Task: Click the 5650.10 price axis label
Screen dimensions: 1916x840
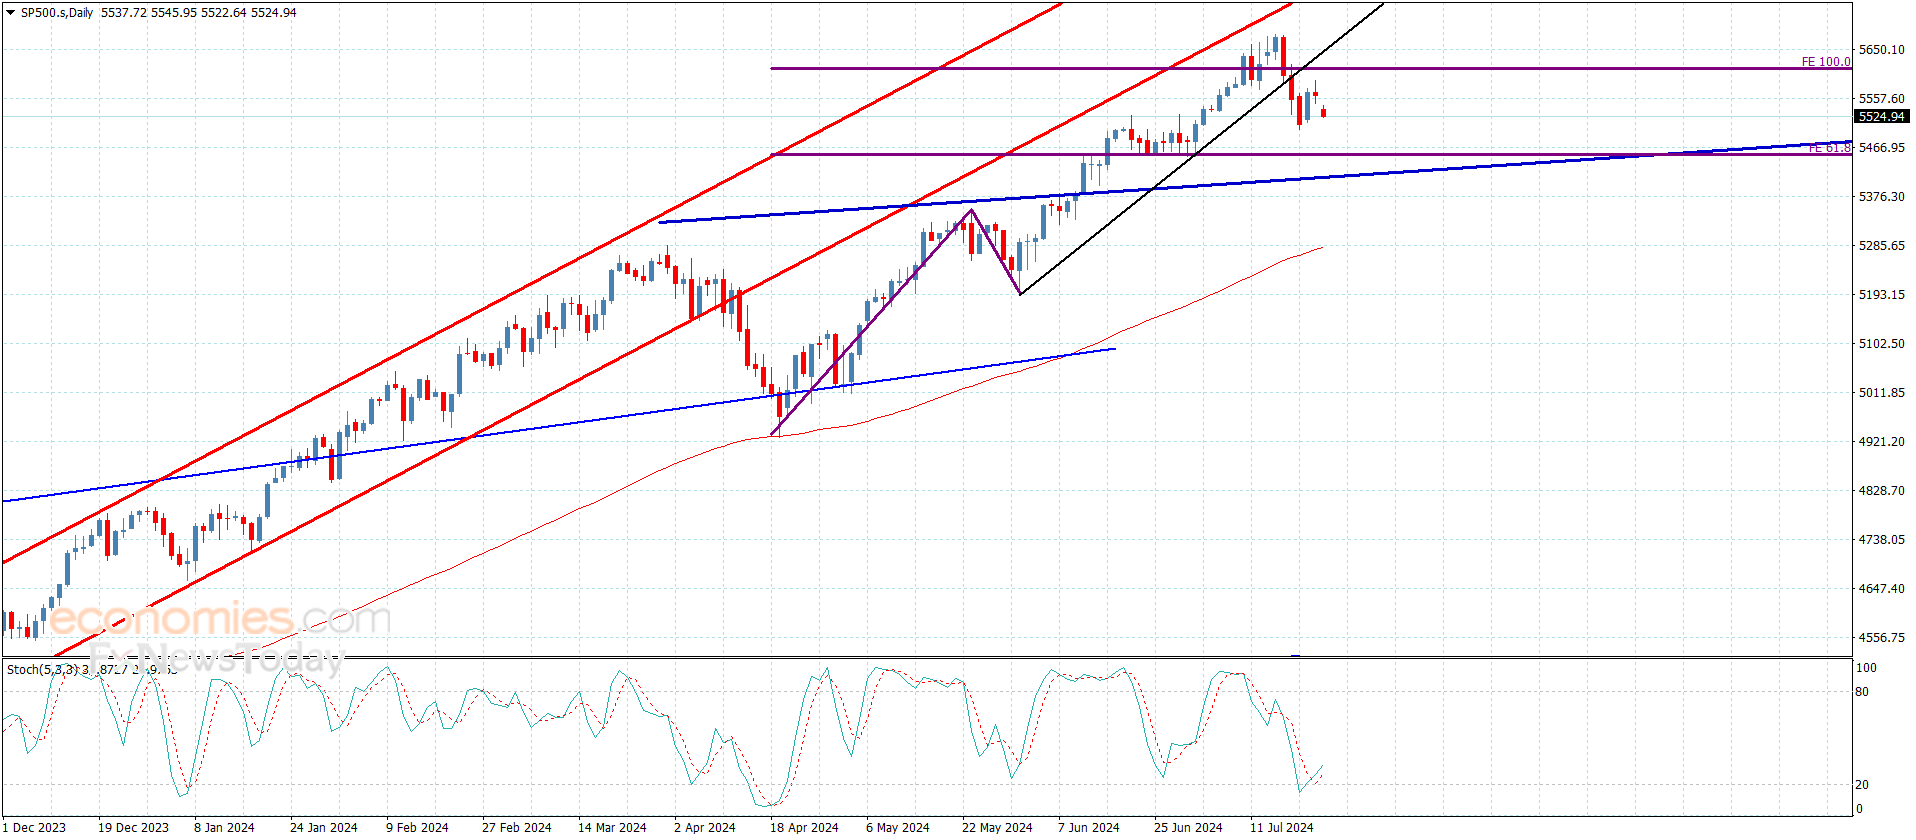Action: pos(1881,50)
